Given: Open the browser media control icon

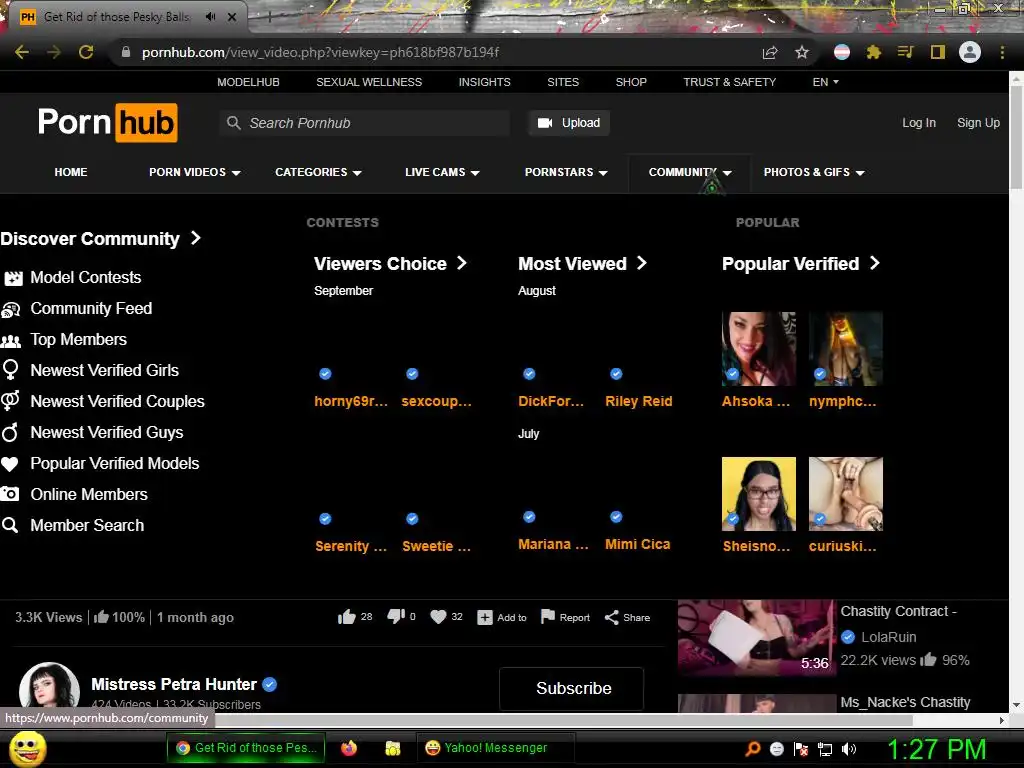Looking at the screenshot, I should (x=905, y=52).
